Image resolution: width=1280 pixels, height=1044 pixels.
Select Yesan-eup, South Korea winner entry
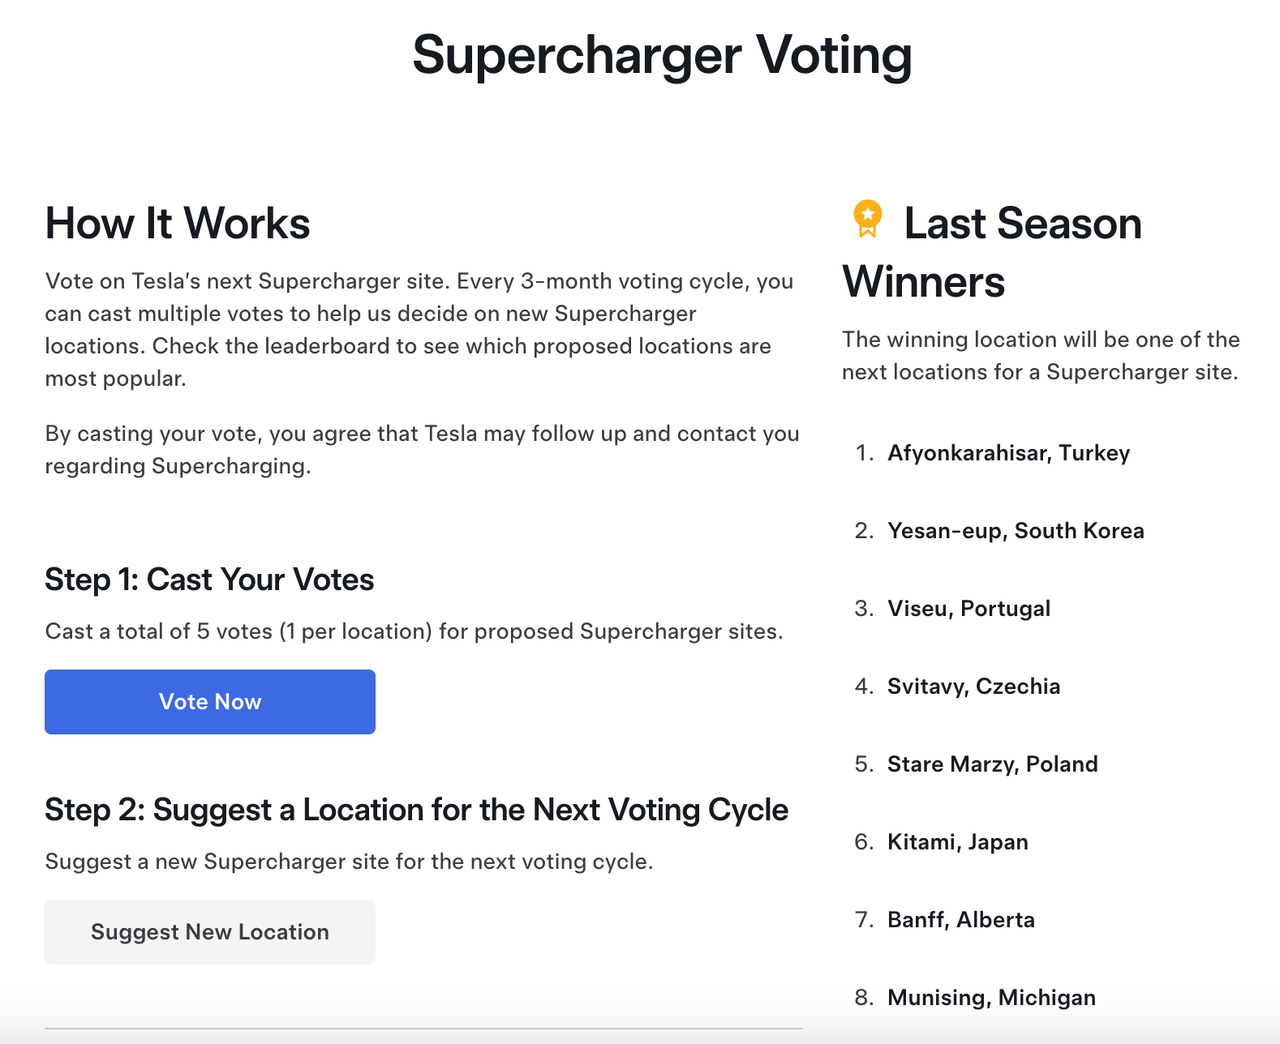[x=1015, y=531]
